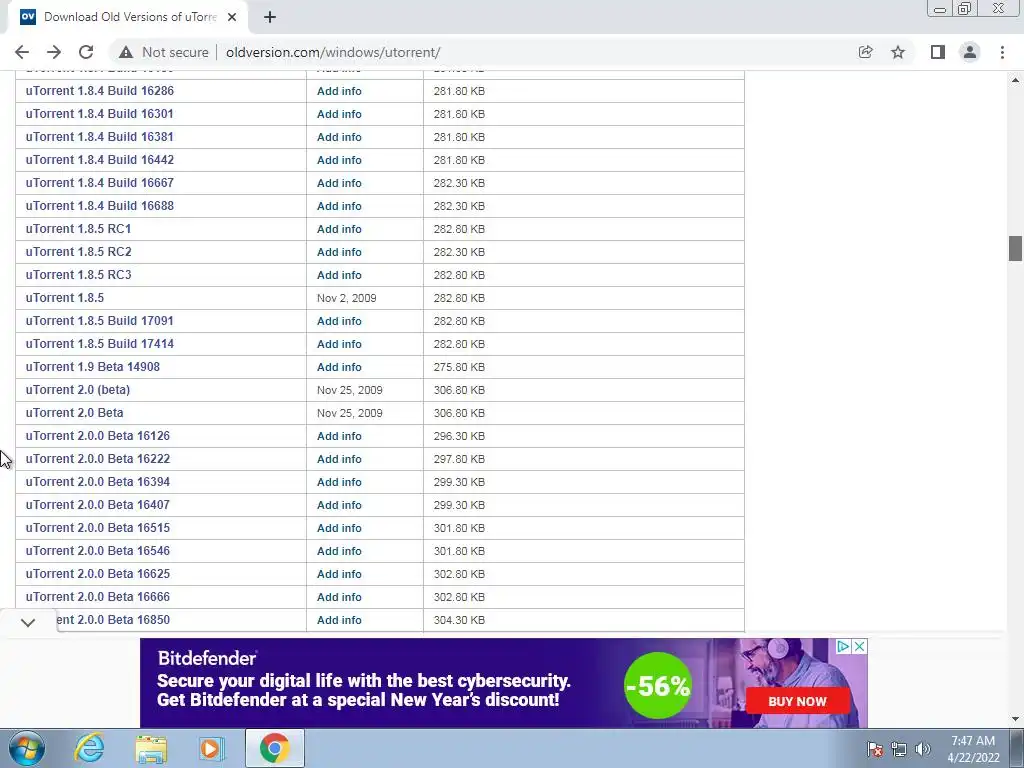Screen dimensions: 1024x768
Task: Open uTorrent 2.0.0 Beta 16394 link
Action: tap(98, 481)
